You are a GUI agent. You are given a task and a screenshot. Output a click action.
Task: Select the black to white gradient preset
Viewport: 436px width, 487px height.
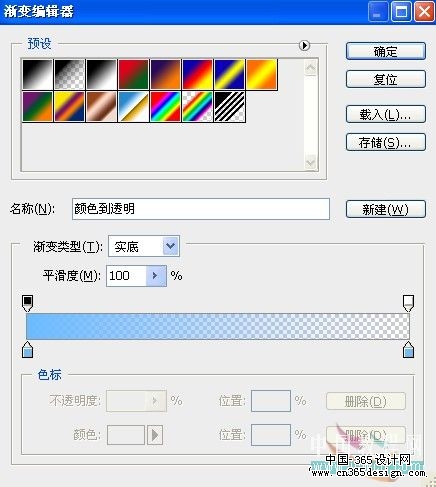[102, 74]
